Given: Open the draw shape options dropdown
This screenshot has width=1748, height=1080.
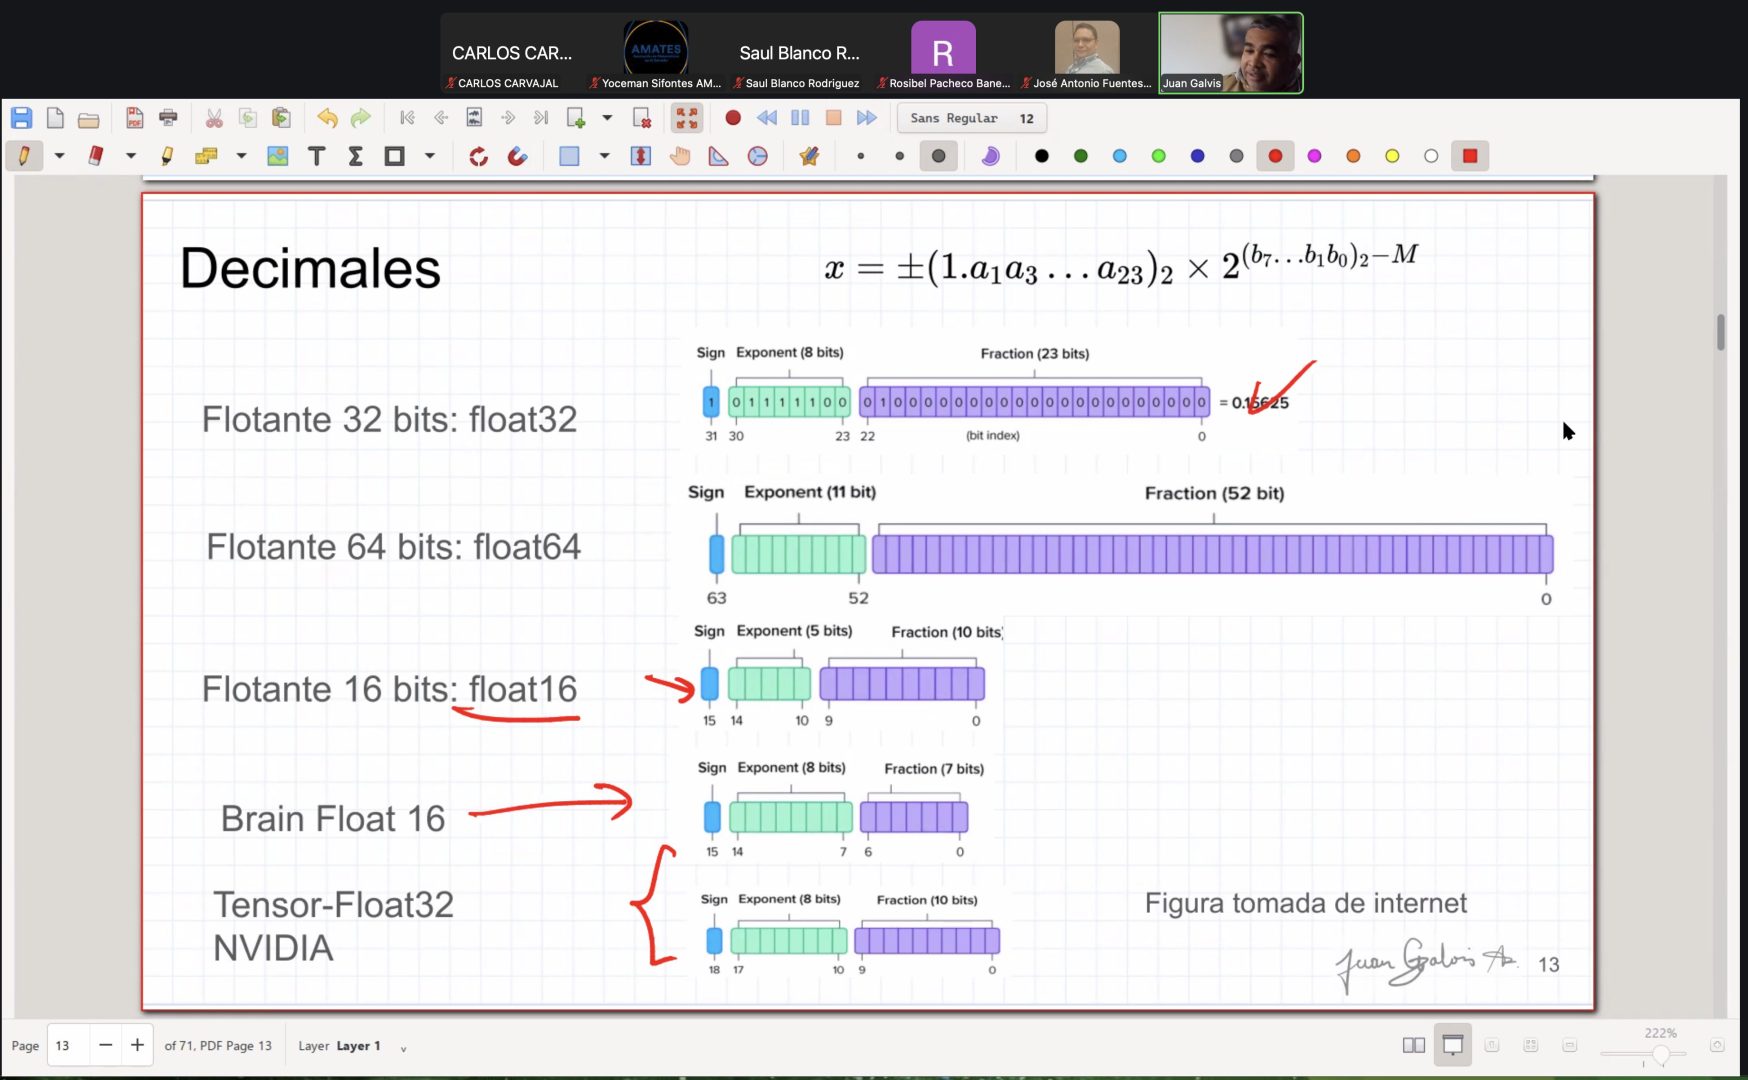Looking at the screenshot, I should (430, 156).
